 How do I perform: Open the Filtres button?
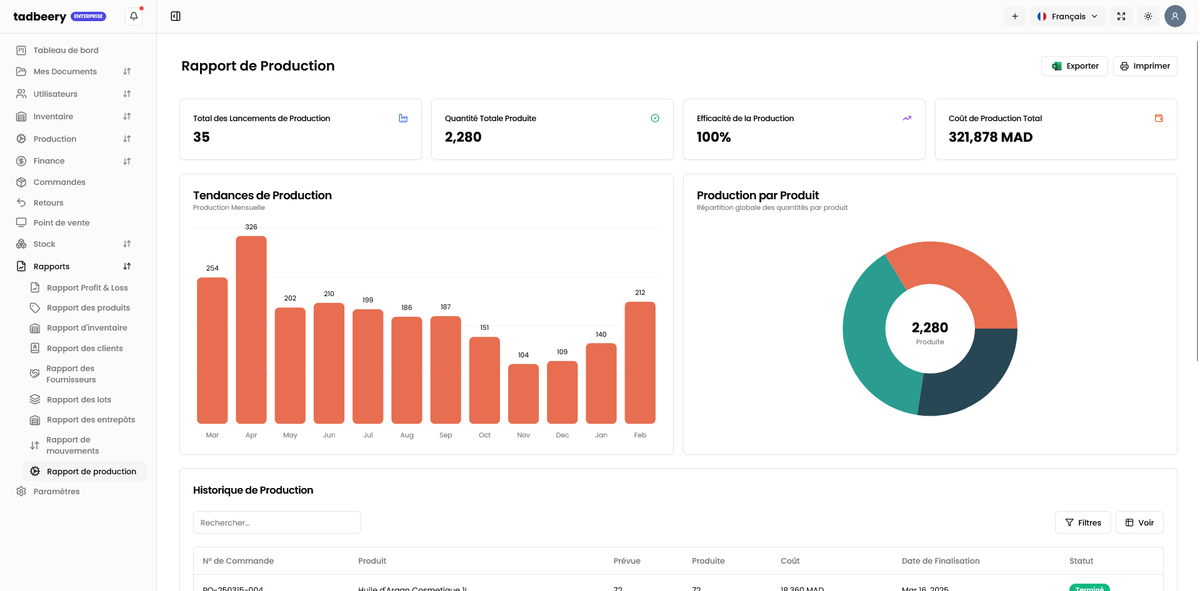[x=1082, y=523]
